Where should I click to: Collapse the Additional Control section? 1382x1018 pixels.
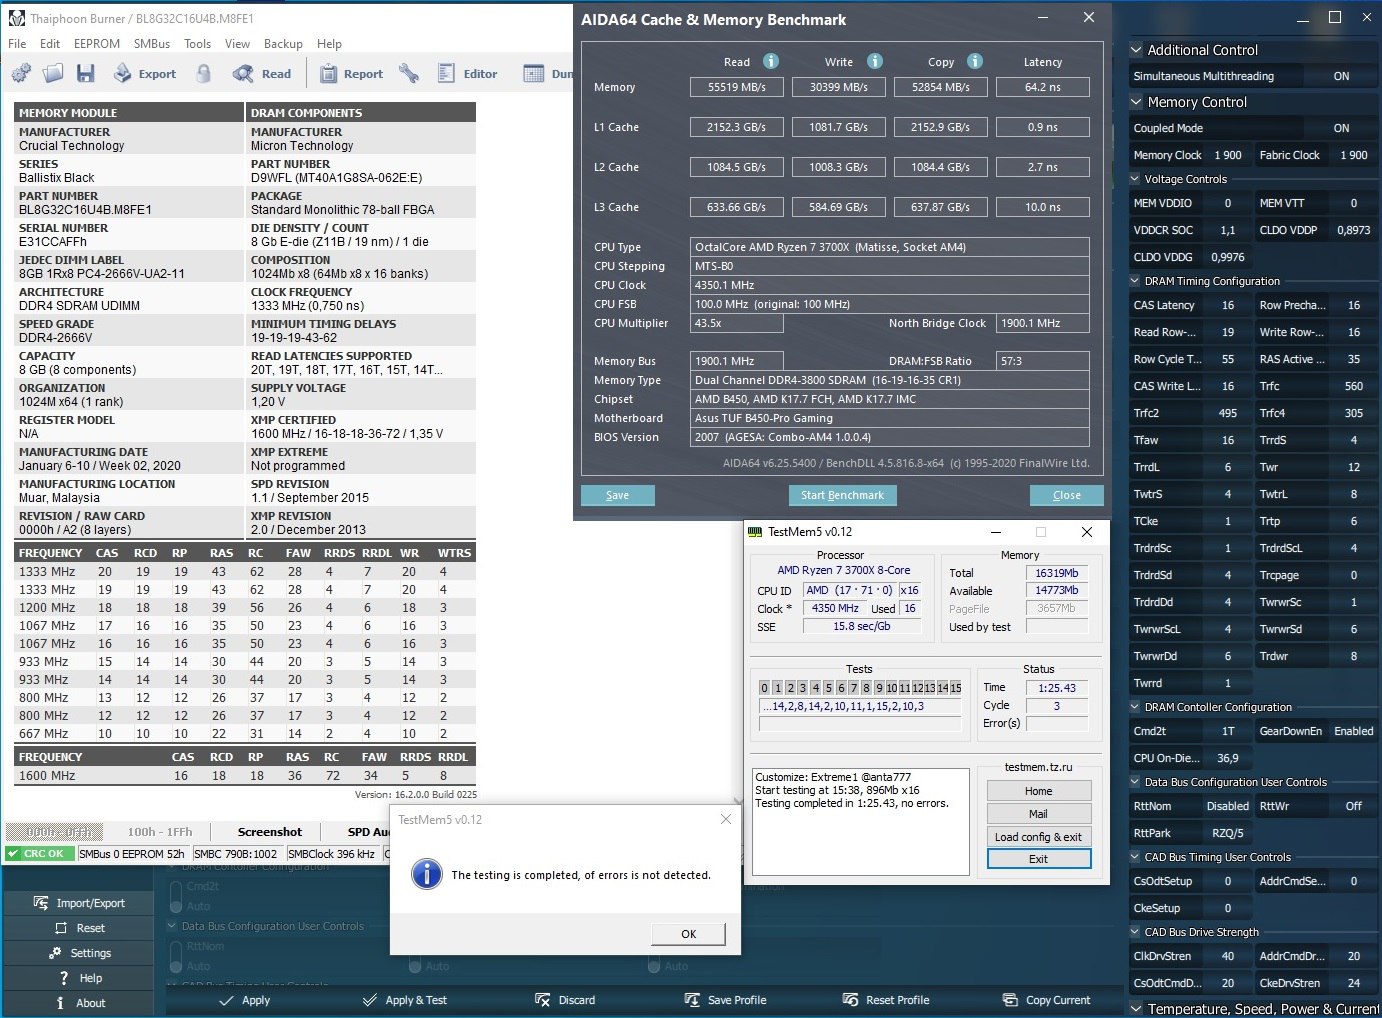1136,50
